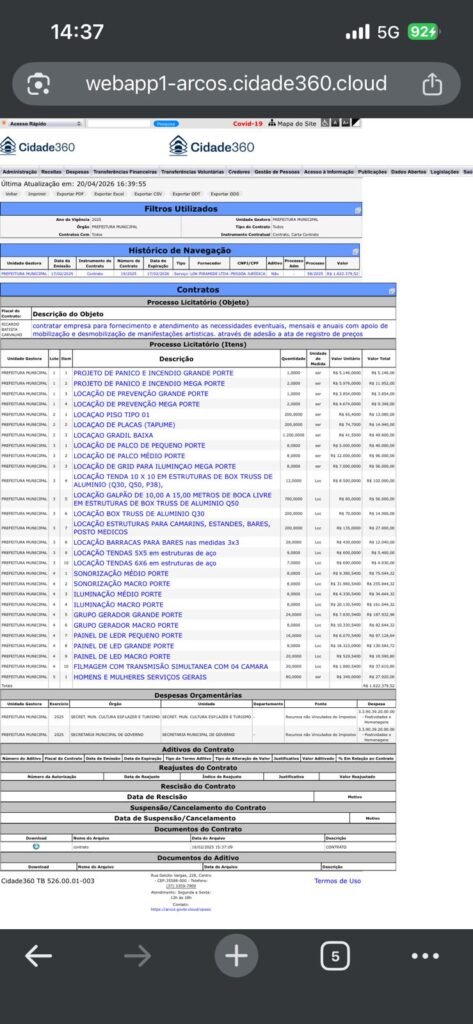Open the Acesso Rápido dropdown

click(x=42, y=123)
